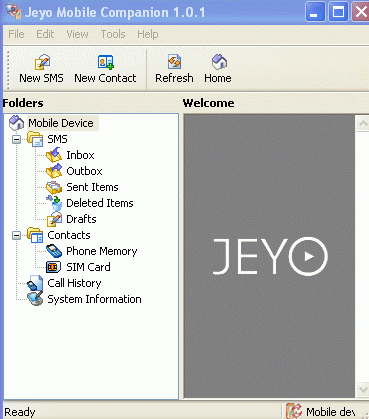Viewport: 369px width, 419px height.
Task: Click the Refresh toolbar icon
Action: click(174, 62)
